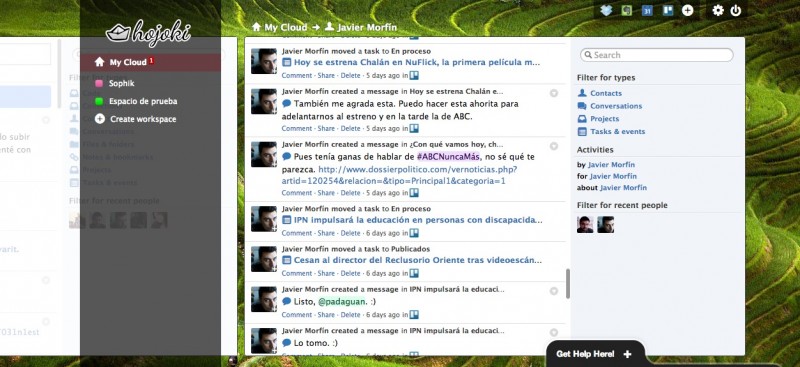The width and height of the screenshot is (800, 367).
Task: Click the Conversations speech bubbles icon
Action: pos(582,106)
